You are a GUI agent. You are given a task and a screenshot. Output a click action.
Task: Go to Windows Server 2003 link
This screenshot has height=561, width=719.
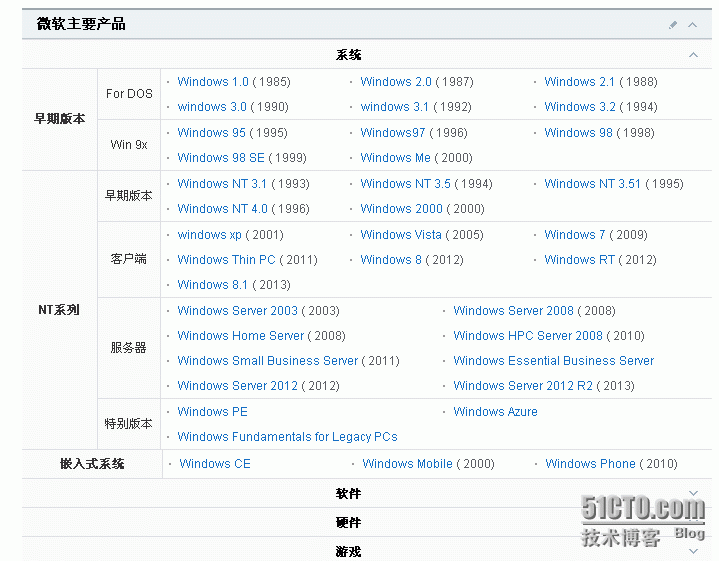(238, 311)
